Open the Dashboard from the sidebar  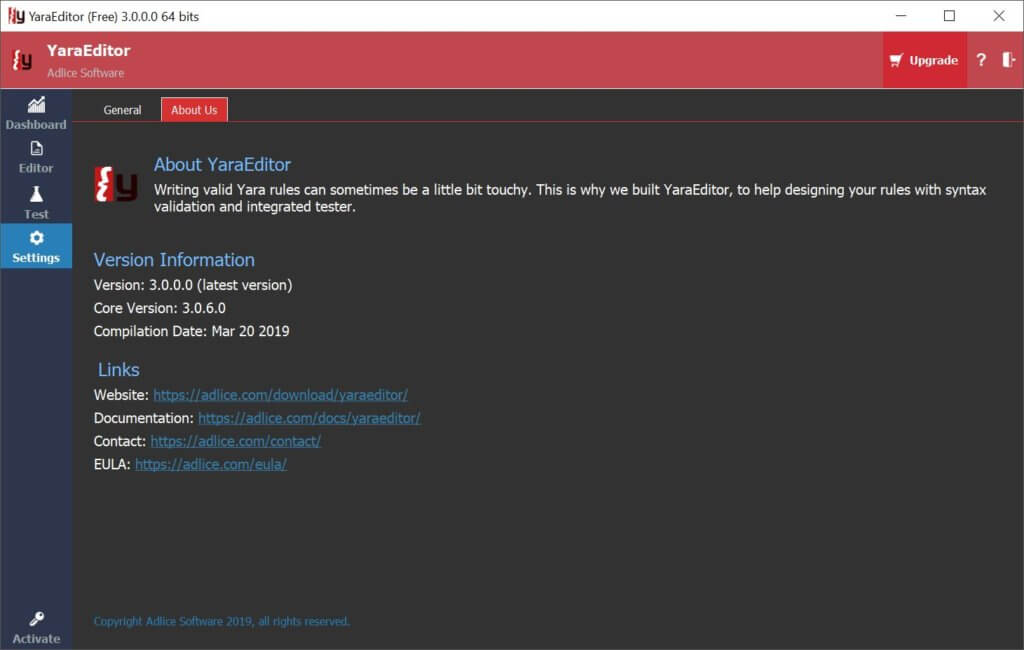point(36,113)
